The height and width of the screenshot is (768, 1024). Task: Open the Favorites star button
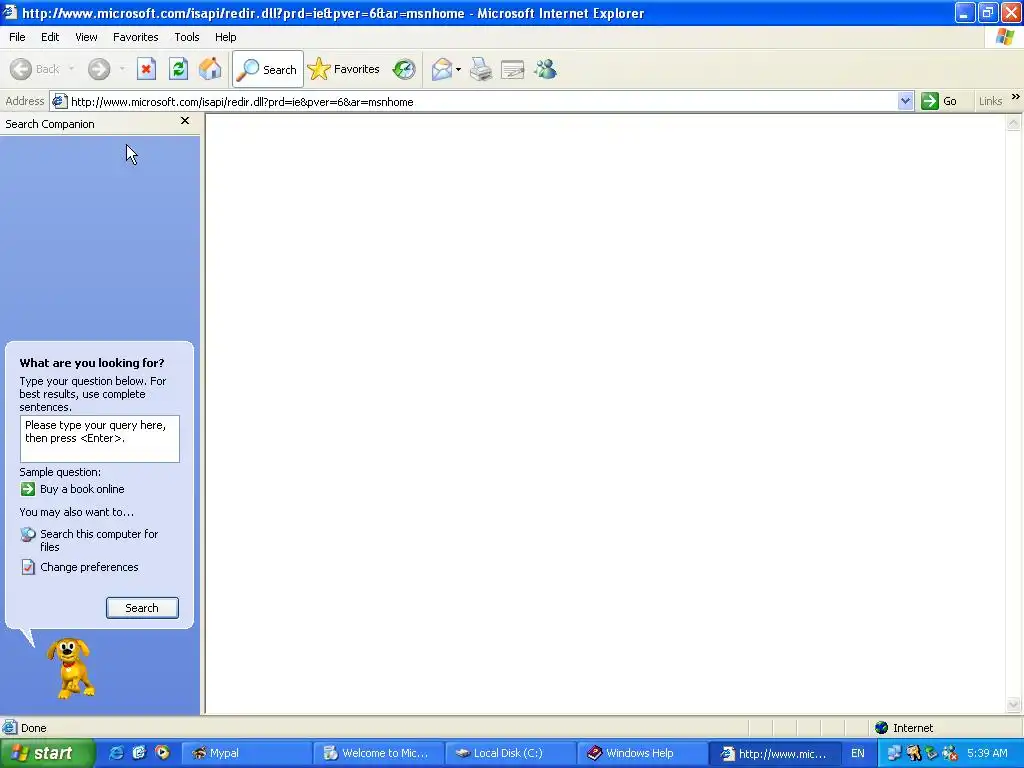tap(344, 69)
